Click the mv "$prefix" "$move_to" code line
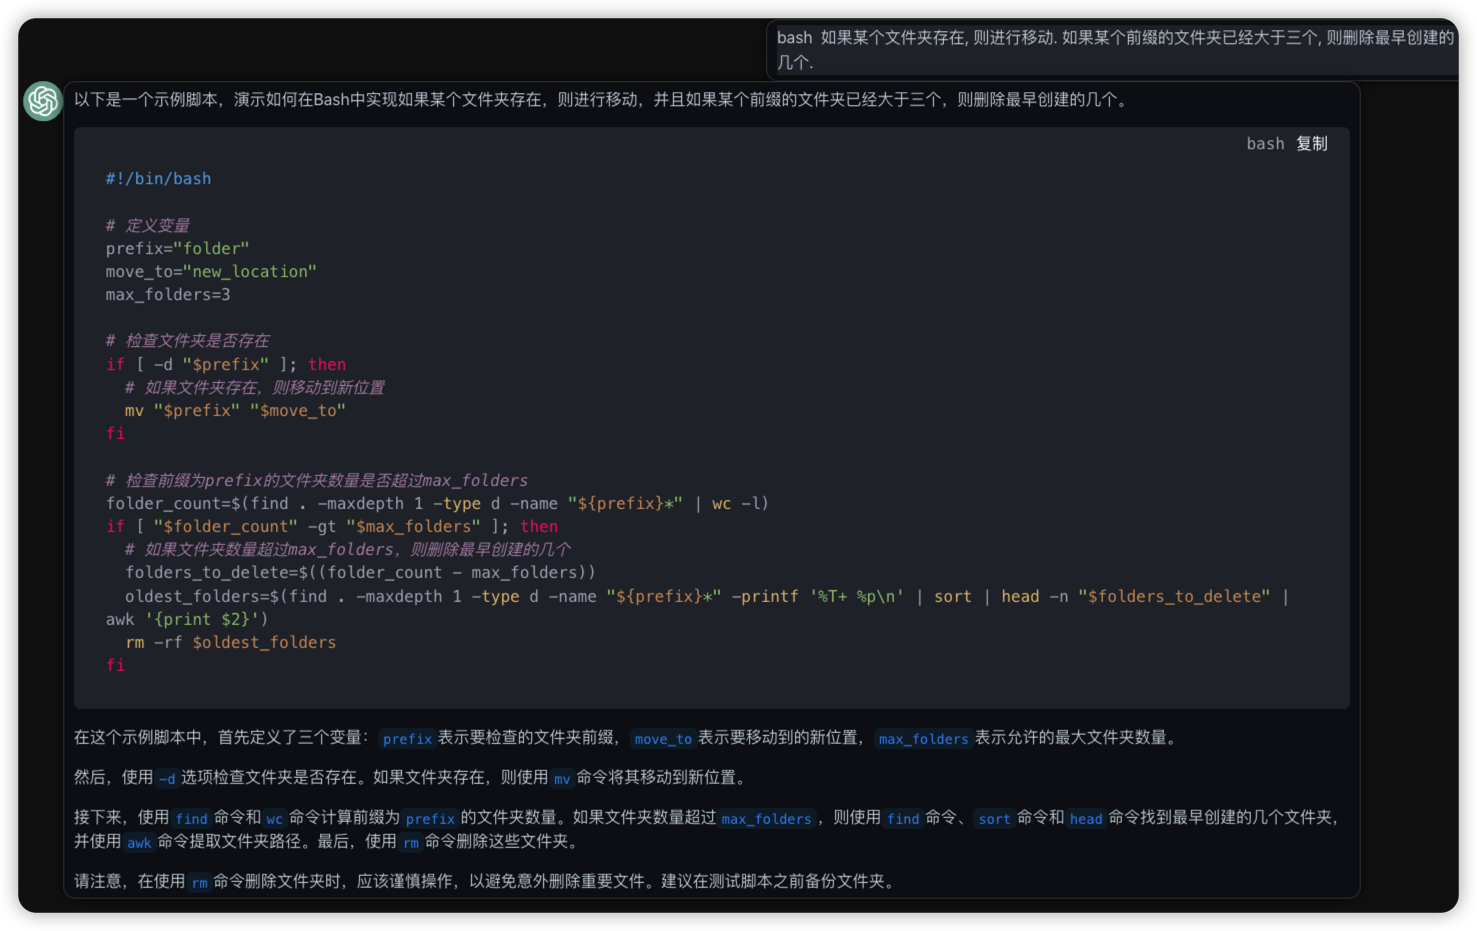Image resolution: width=1477 pixels, height=931 pixels. coord(234,411)
